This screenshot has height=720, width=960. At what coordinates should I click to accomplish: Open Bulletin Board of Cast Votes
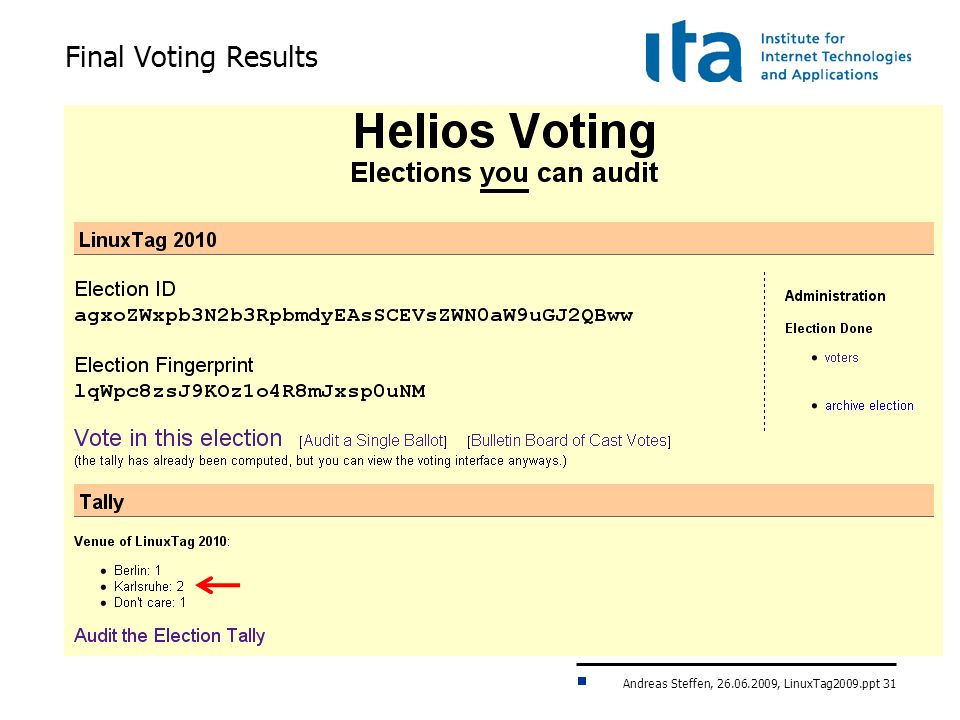[x=569, y=441]
